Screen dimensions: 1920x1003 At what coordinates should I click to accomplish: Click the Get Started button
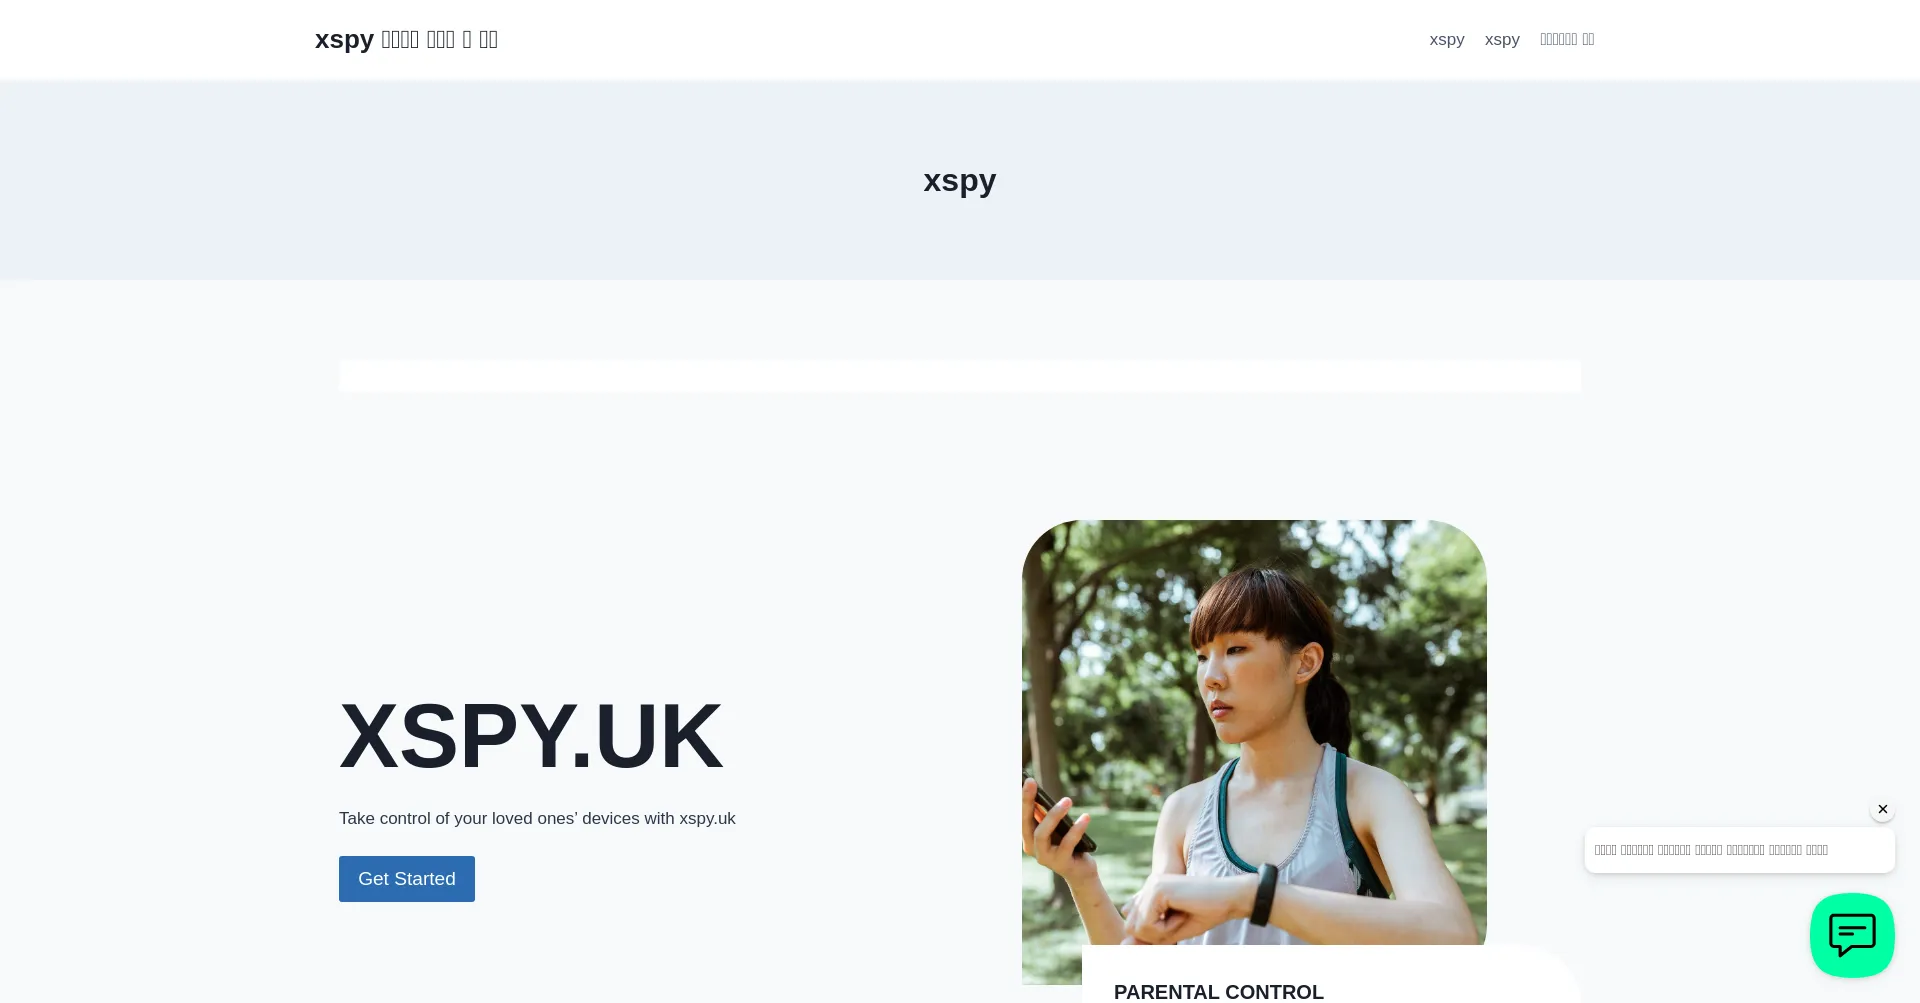pos(407,879)
